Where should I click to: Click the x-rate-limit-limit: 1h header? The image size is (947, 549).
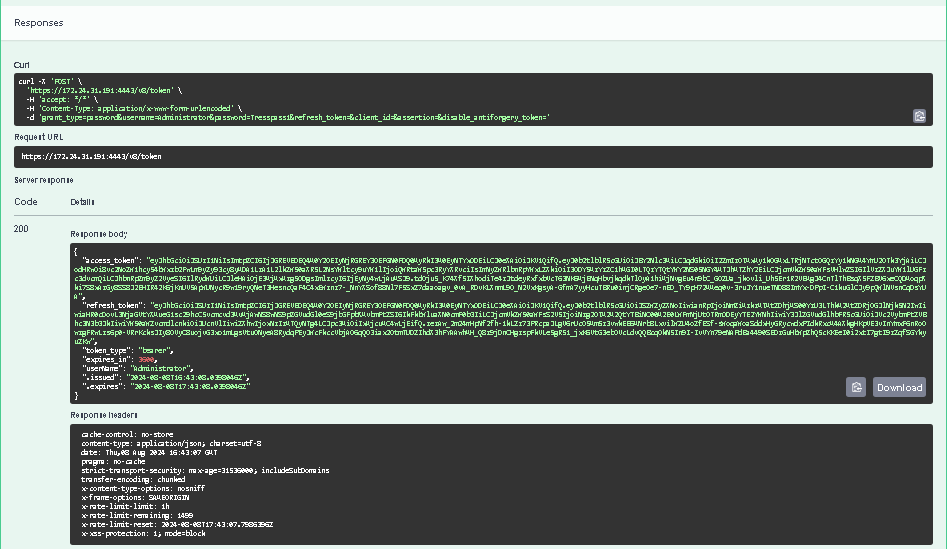pos(126,507)
